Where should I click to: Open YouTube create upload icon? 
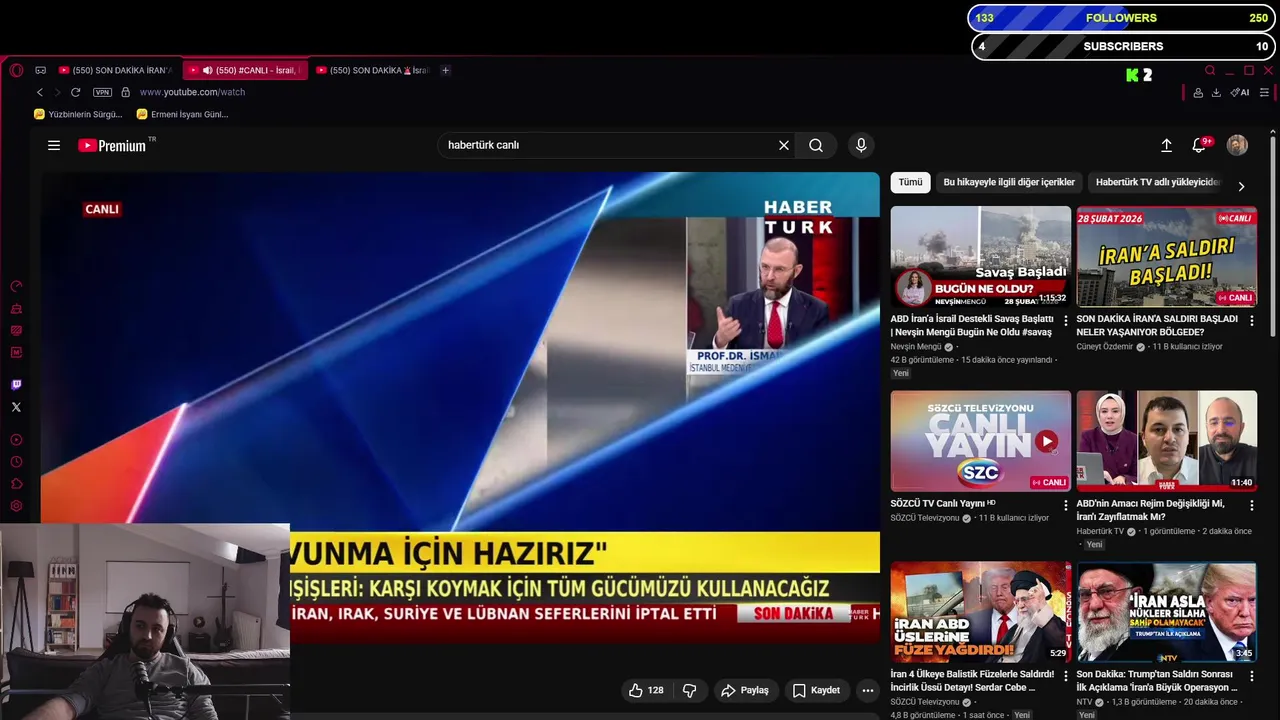pos(1166,145)
